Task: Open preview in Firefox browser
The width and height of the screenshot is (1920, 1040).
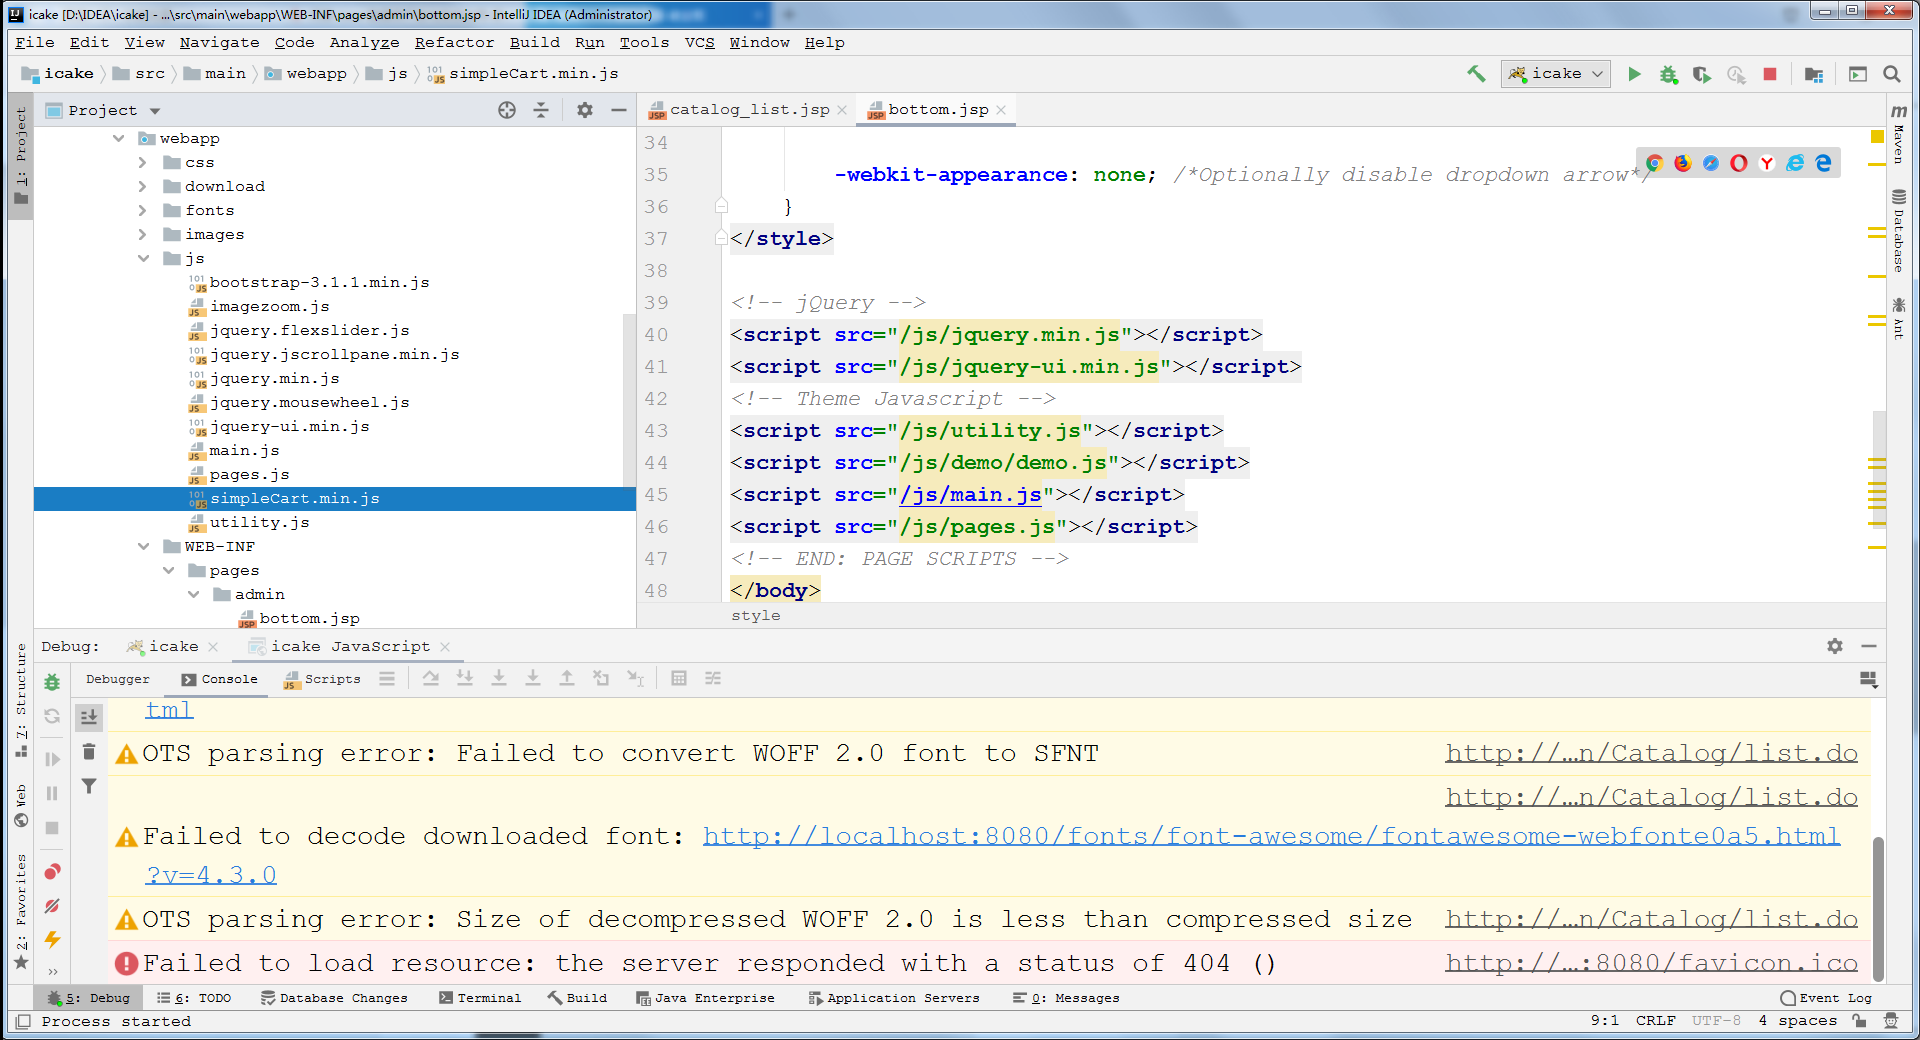Action: pyautogui.click(x=1683, y=163)
